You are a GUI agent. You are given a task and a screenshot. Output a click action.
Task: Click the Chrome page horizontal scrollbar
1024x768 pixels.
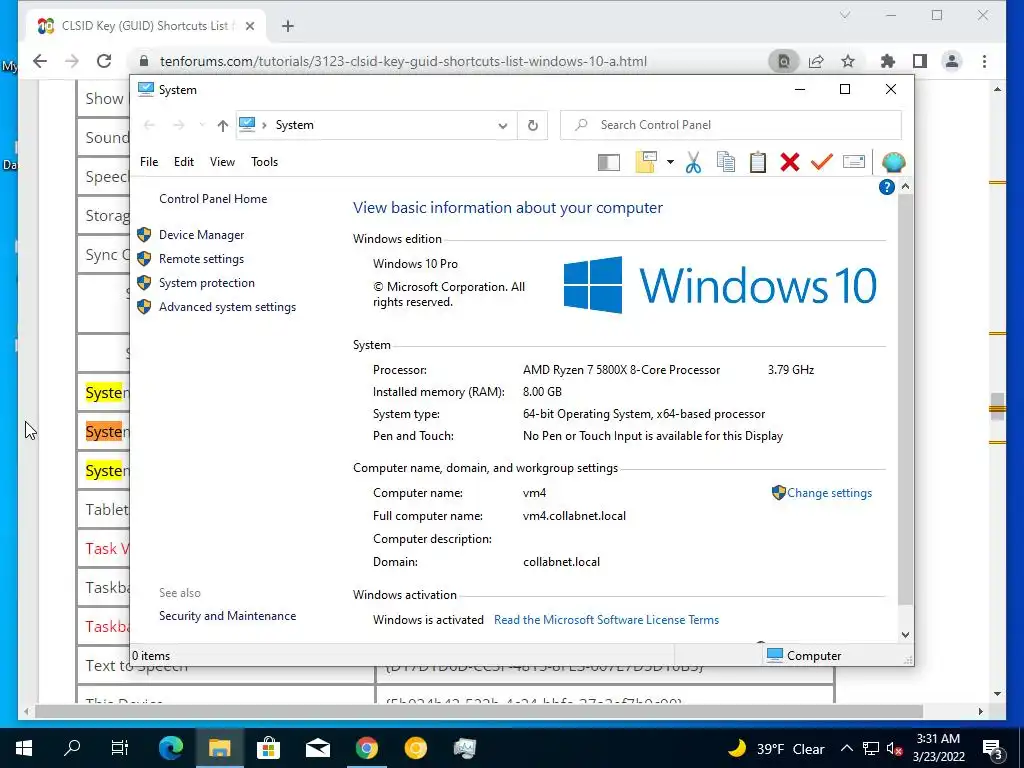(x=479, y=711)
